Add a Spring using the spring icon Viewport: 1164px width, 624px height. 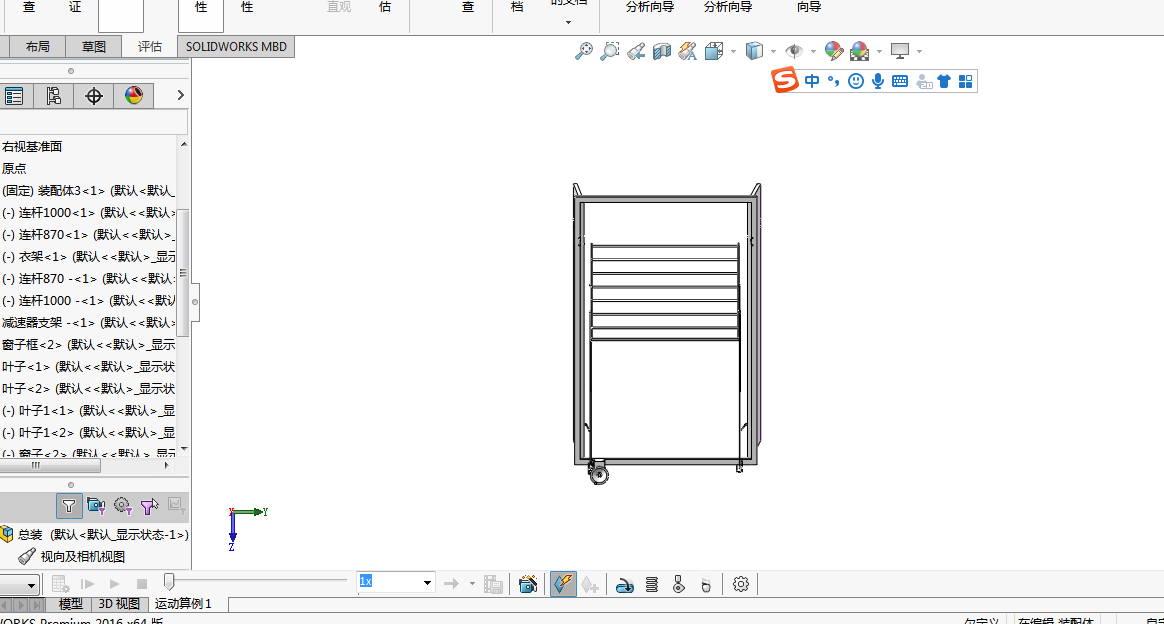click(652, 585)
